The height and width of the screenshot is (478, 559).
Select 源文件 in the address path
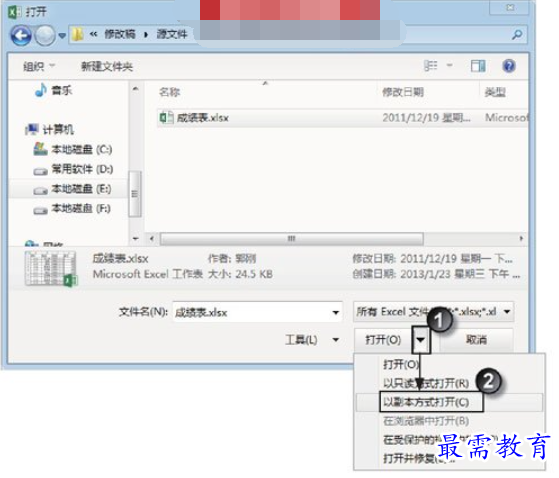click(172, 34)
